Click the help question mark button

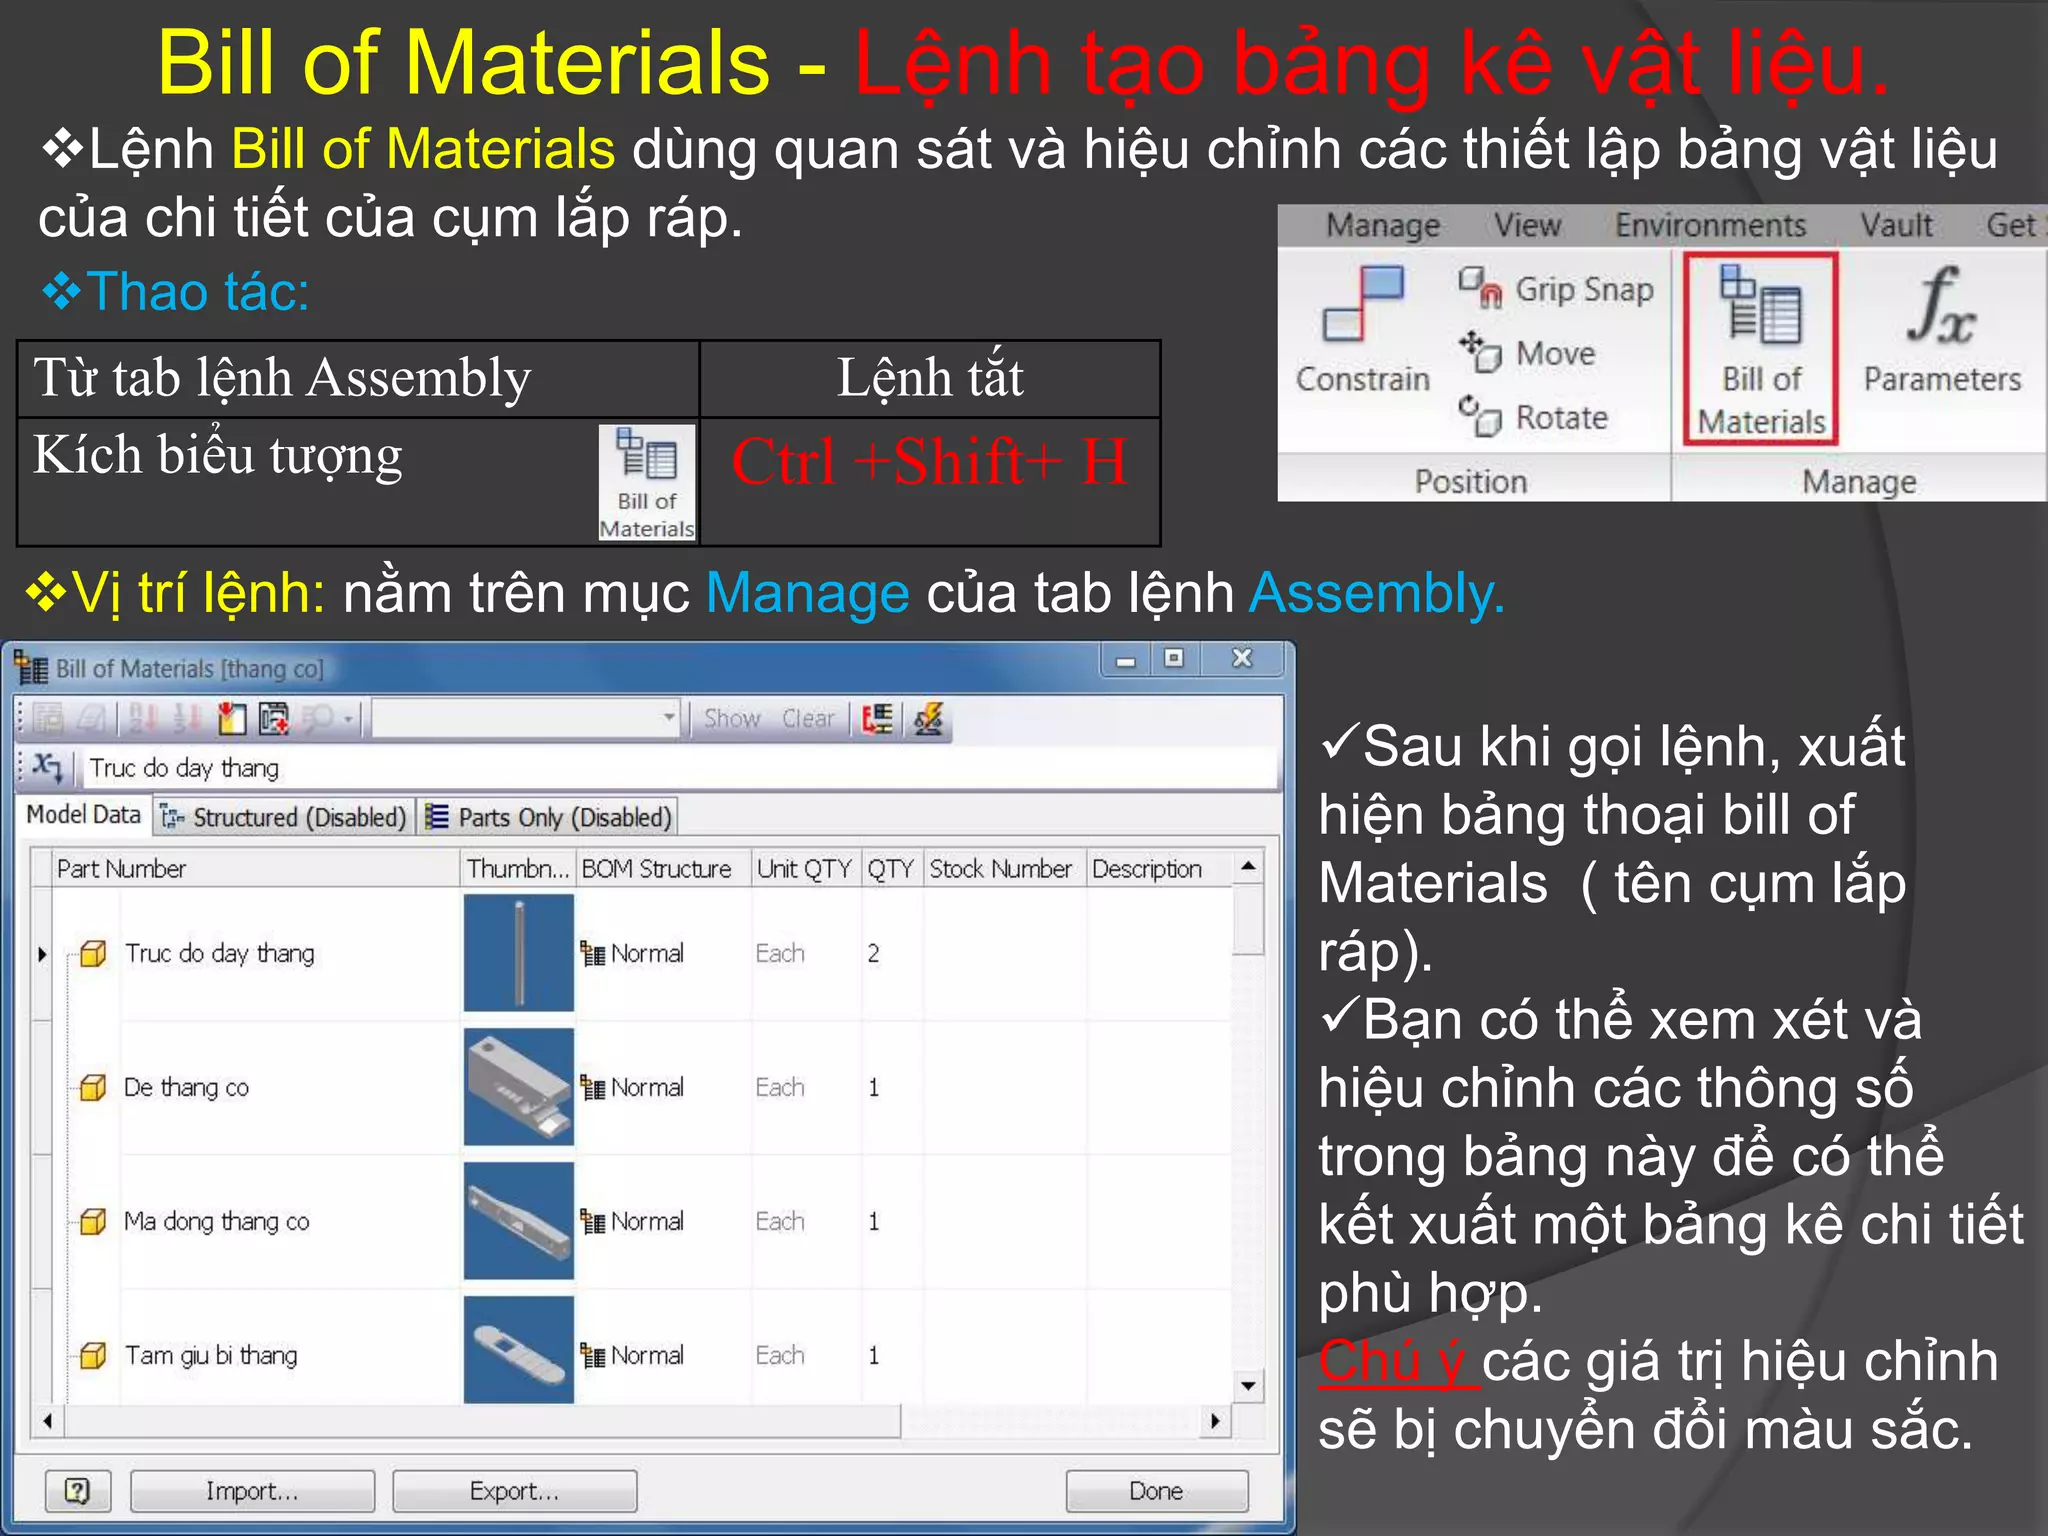coord(78,1491)
